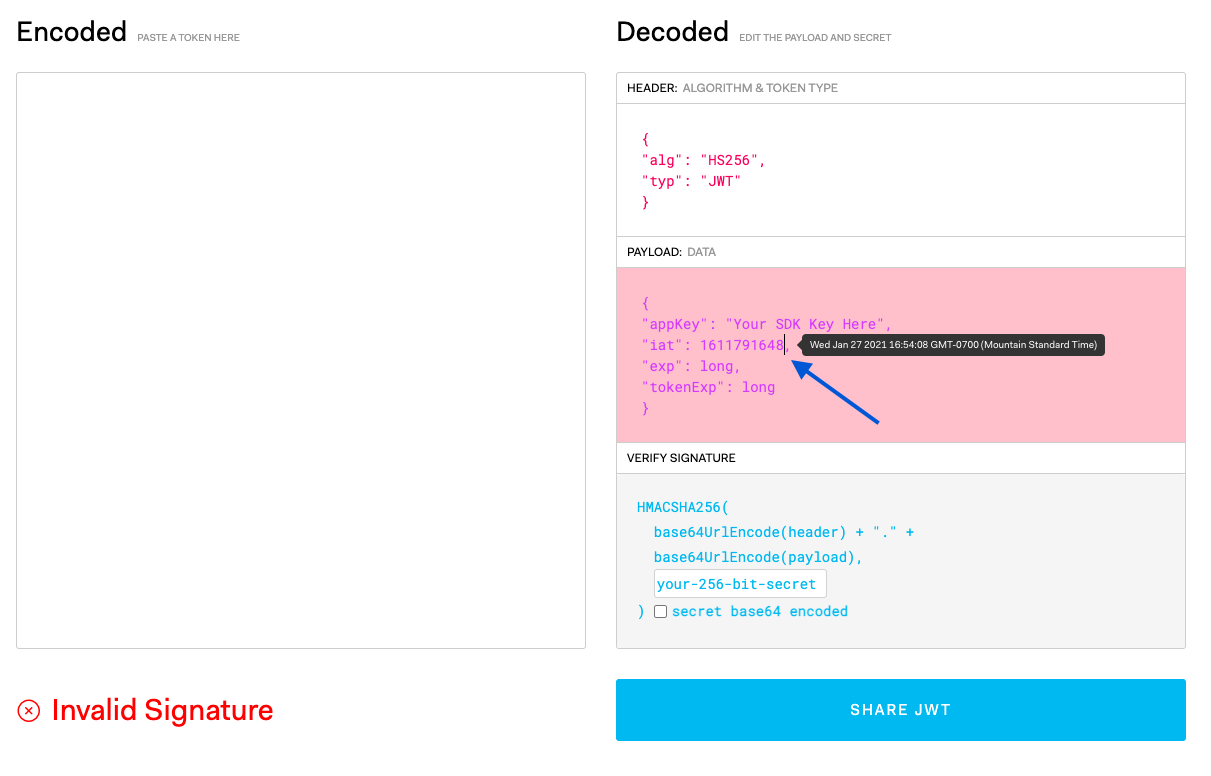Click the empty encoded token paste area

pos(300,360)
